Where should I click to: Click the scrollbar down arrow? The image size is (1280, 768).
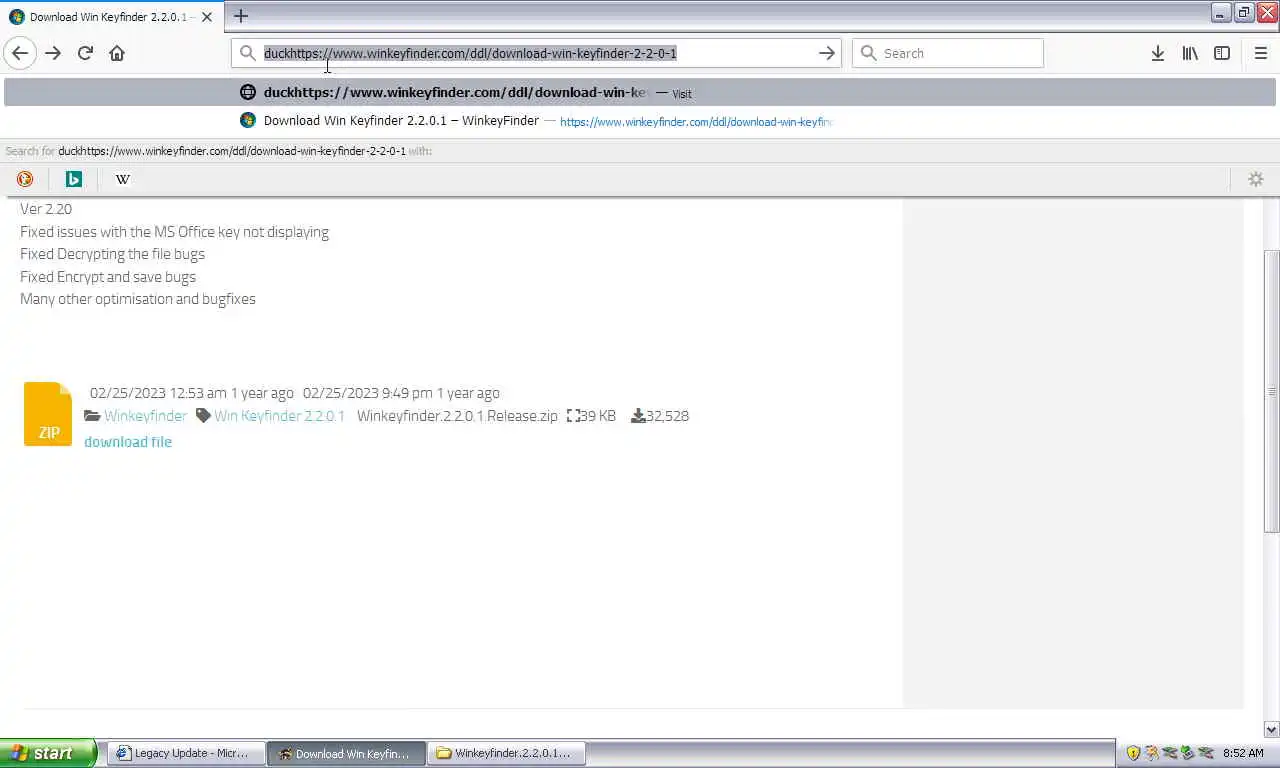pos(1271,730)
